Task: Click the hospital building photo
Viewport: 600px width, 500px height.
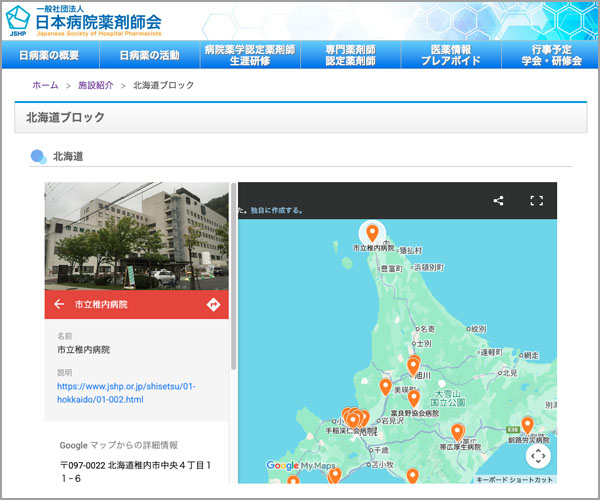Action: click(x=136, y=236)
